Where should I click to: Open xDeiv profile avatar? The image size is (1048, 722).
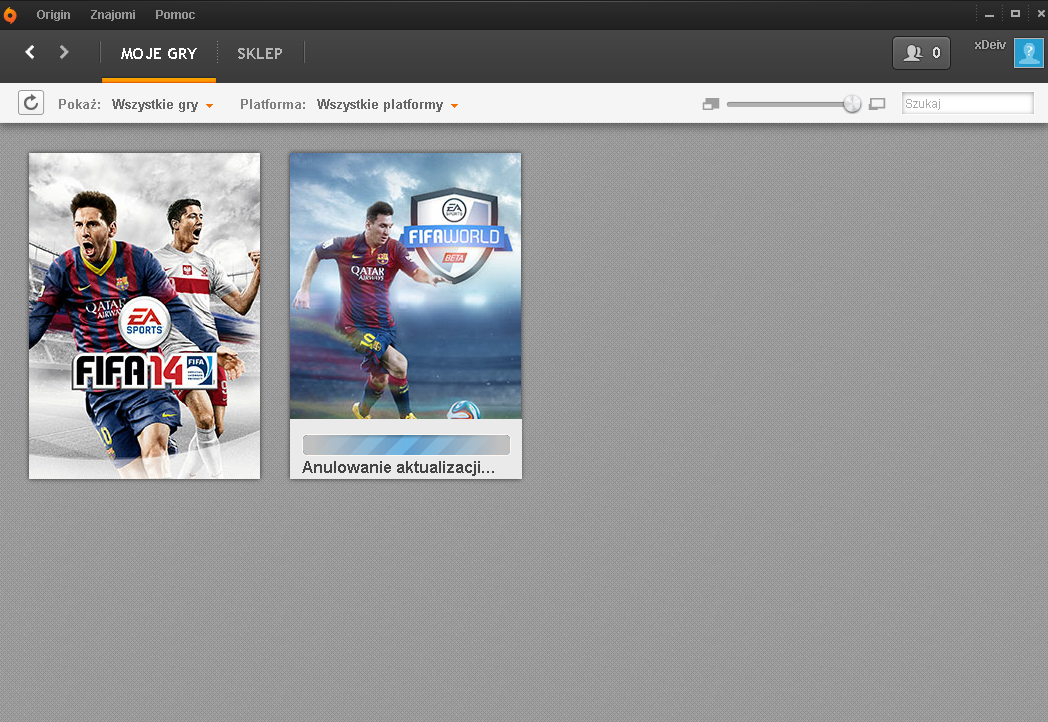(1028, 53)
